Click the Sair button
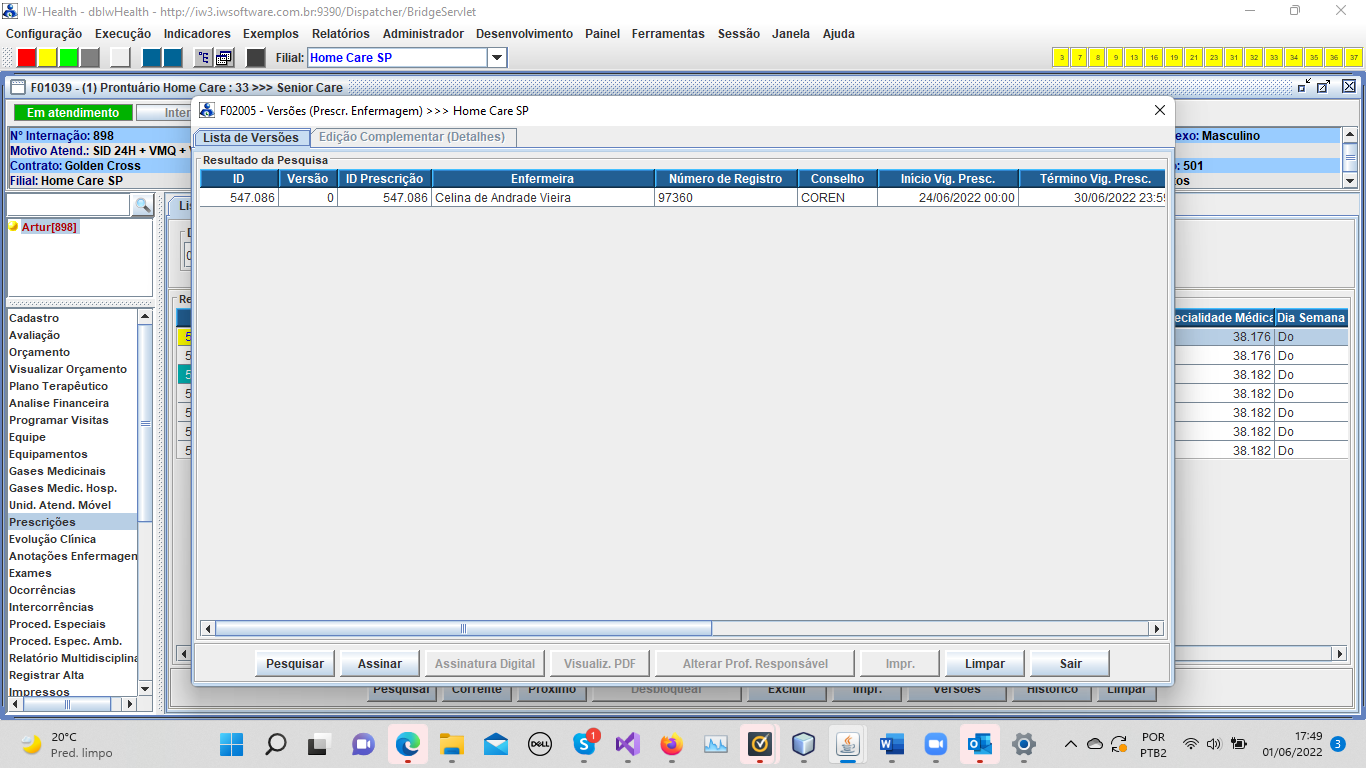 click(1070, 664)
